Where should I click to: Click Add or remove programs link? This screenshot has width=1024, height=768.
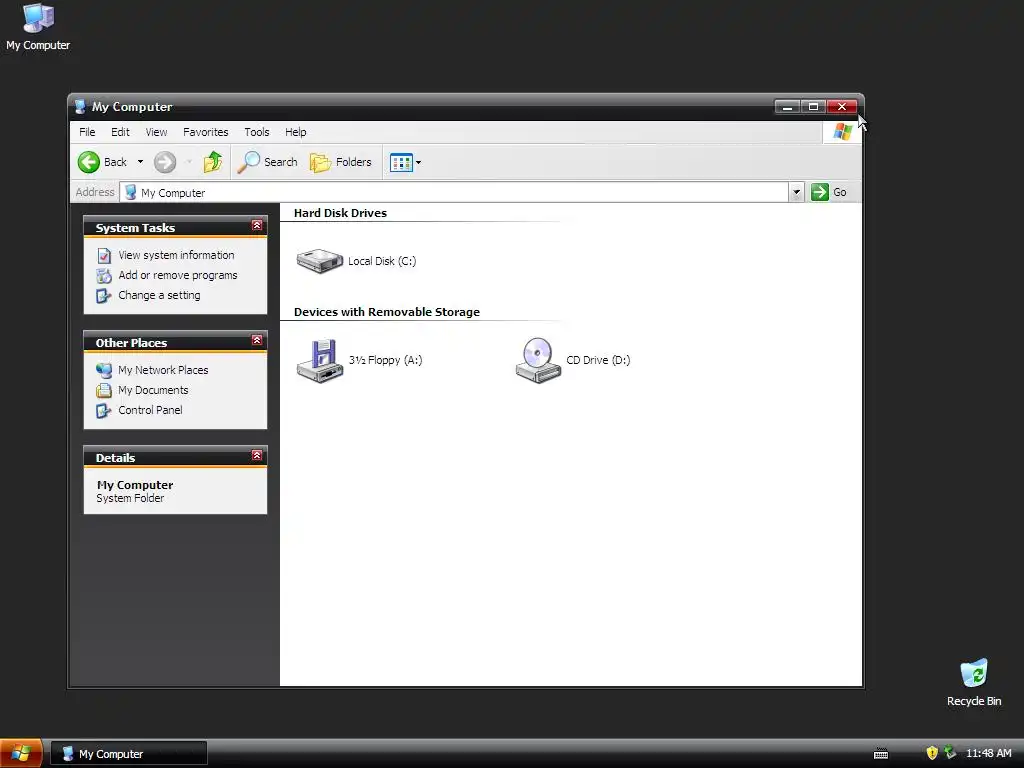coord(178,276)
